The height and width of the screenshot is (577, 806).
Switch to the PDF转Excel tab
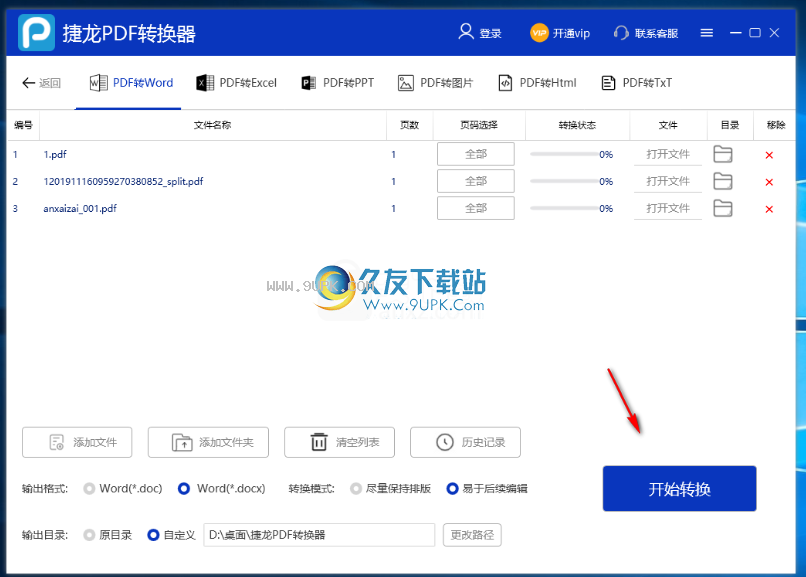(236, 83)
